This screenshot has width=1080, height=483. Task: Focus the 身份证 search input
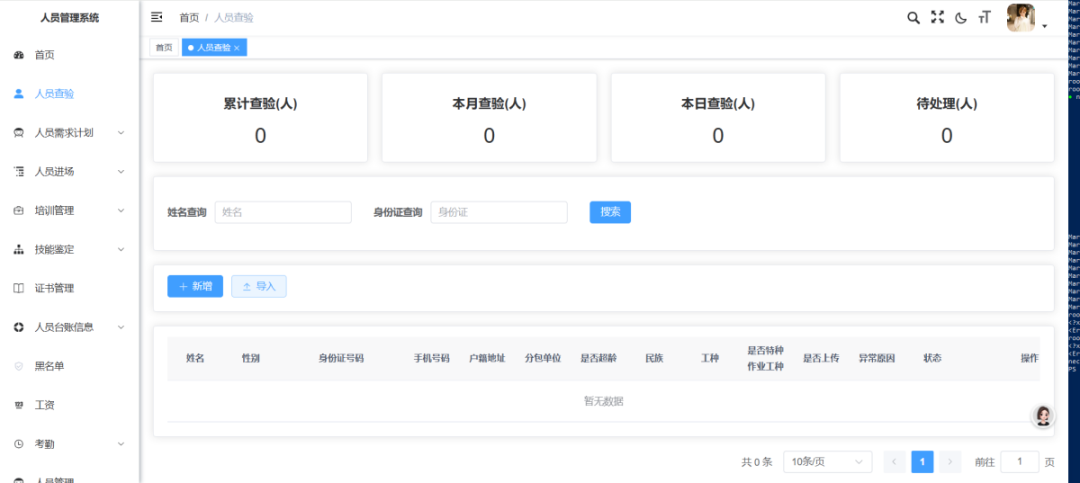(x=499, y=212)
